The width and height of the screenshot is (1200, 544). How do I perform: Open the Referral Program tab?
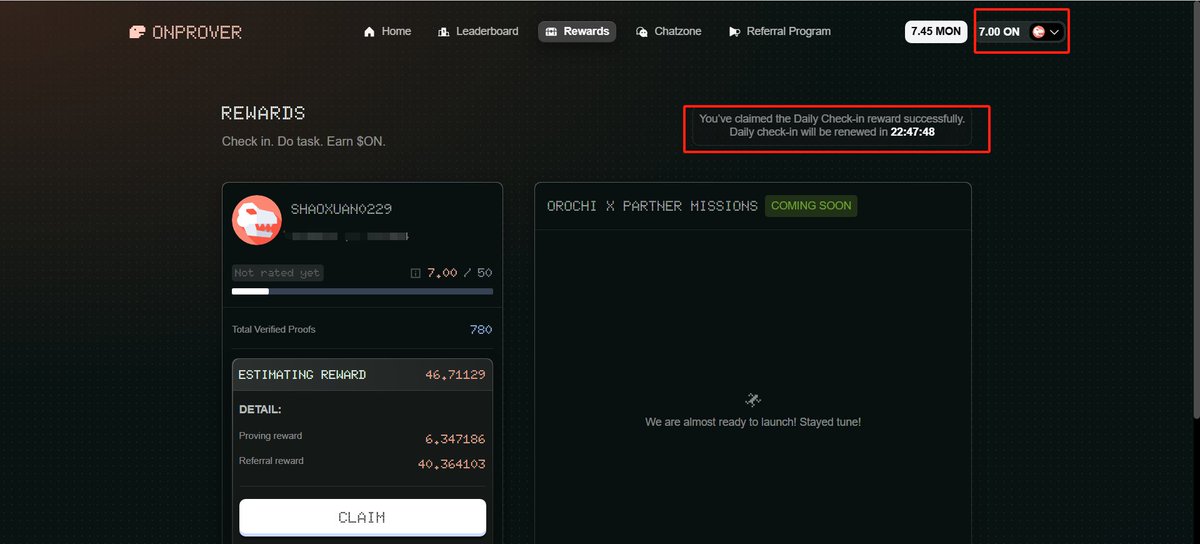click(780, 32)
